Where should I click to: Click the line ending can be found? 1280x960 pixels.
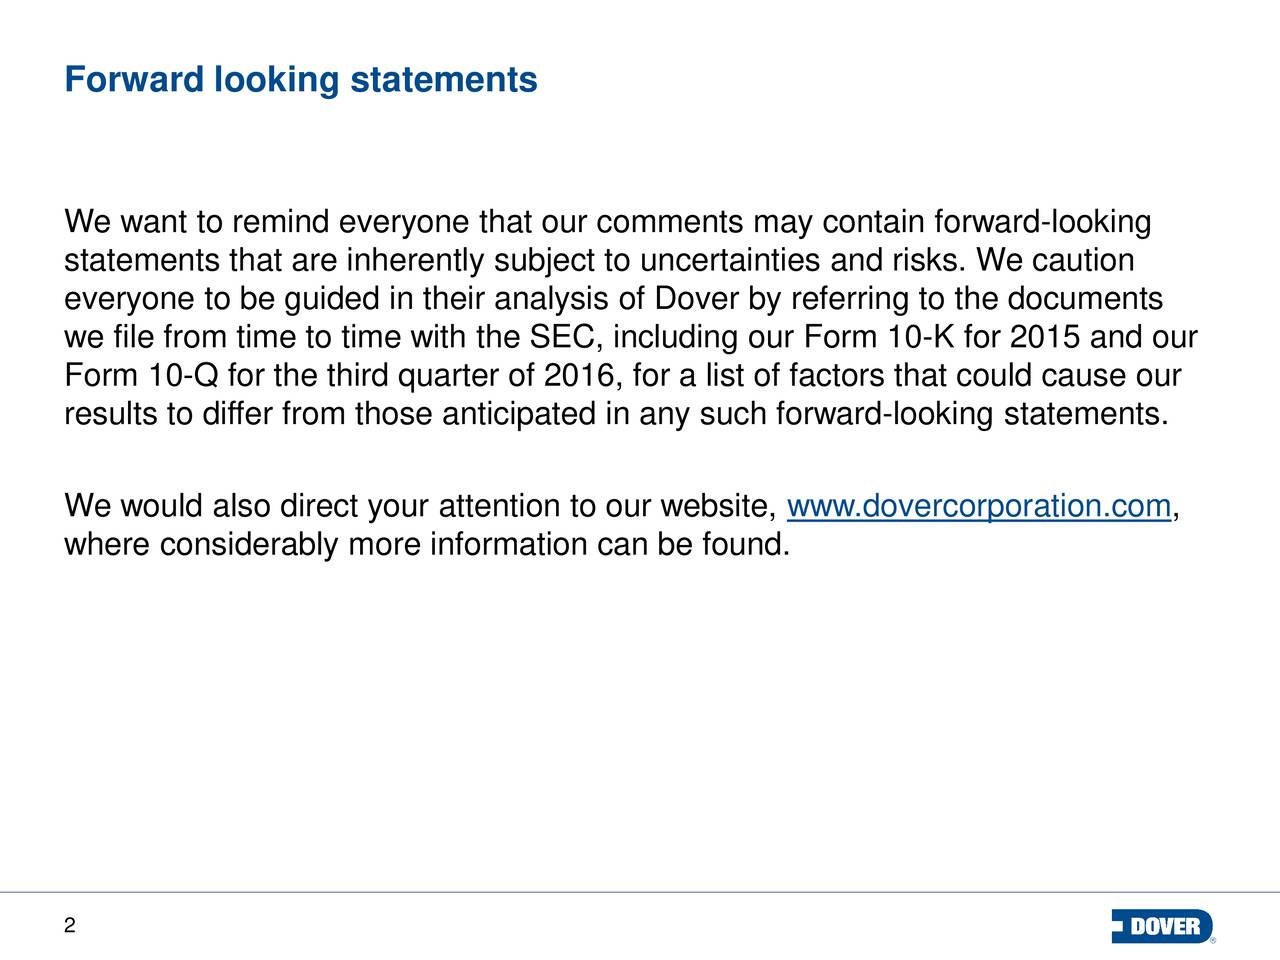pos(427,546)
